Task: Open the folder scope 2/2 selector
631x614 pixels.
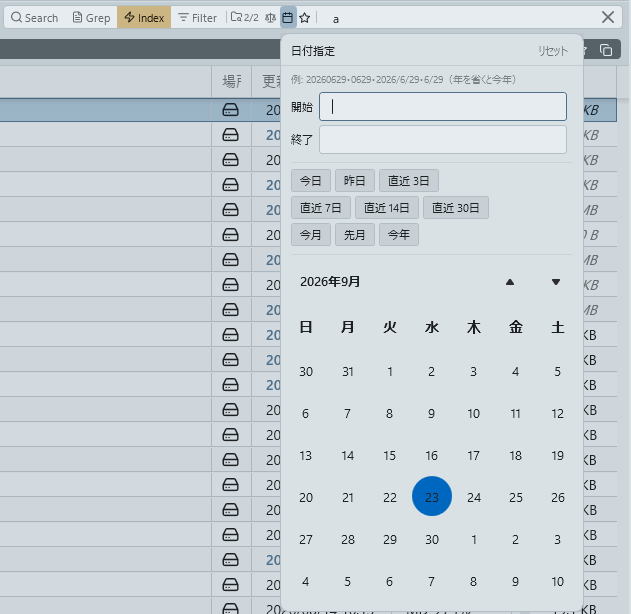Action: [x=245, y=18]
